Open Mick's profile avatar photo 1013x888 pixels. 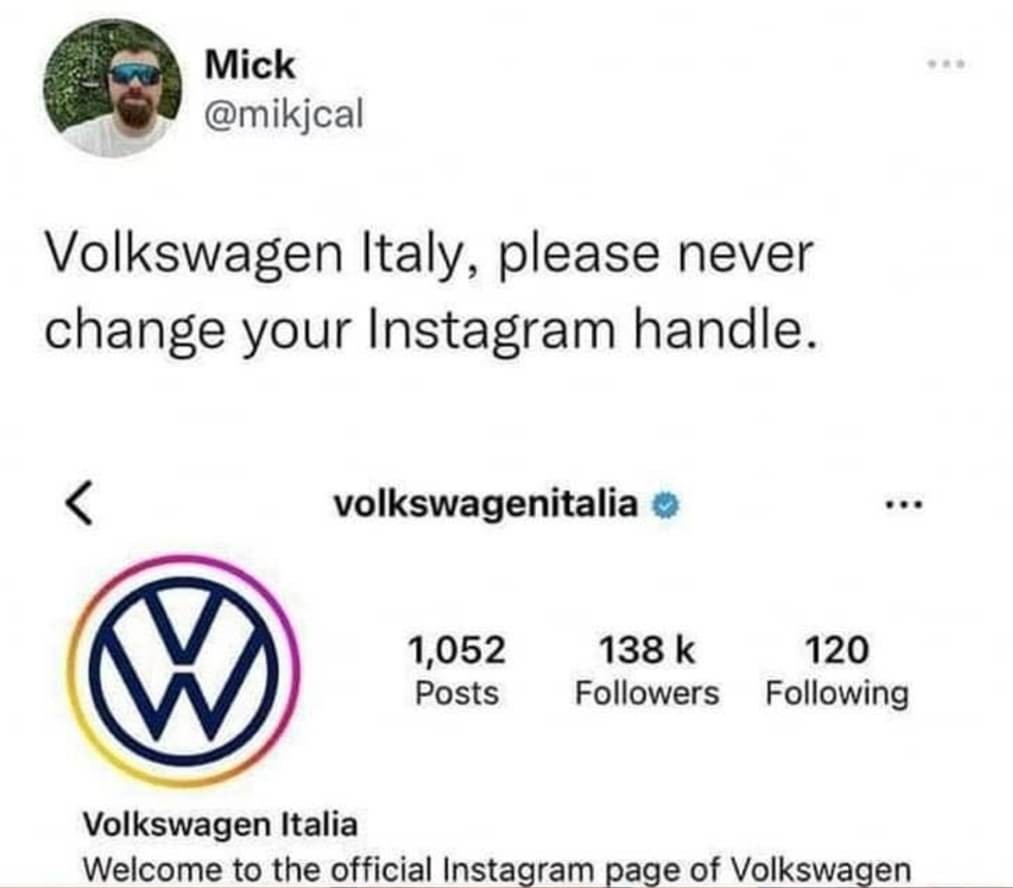[x=112, y=88]
